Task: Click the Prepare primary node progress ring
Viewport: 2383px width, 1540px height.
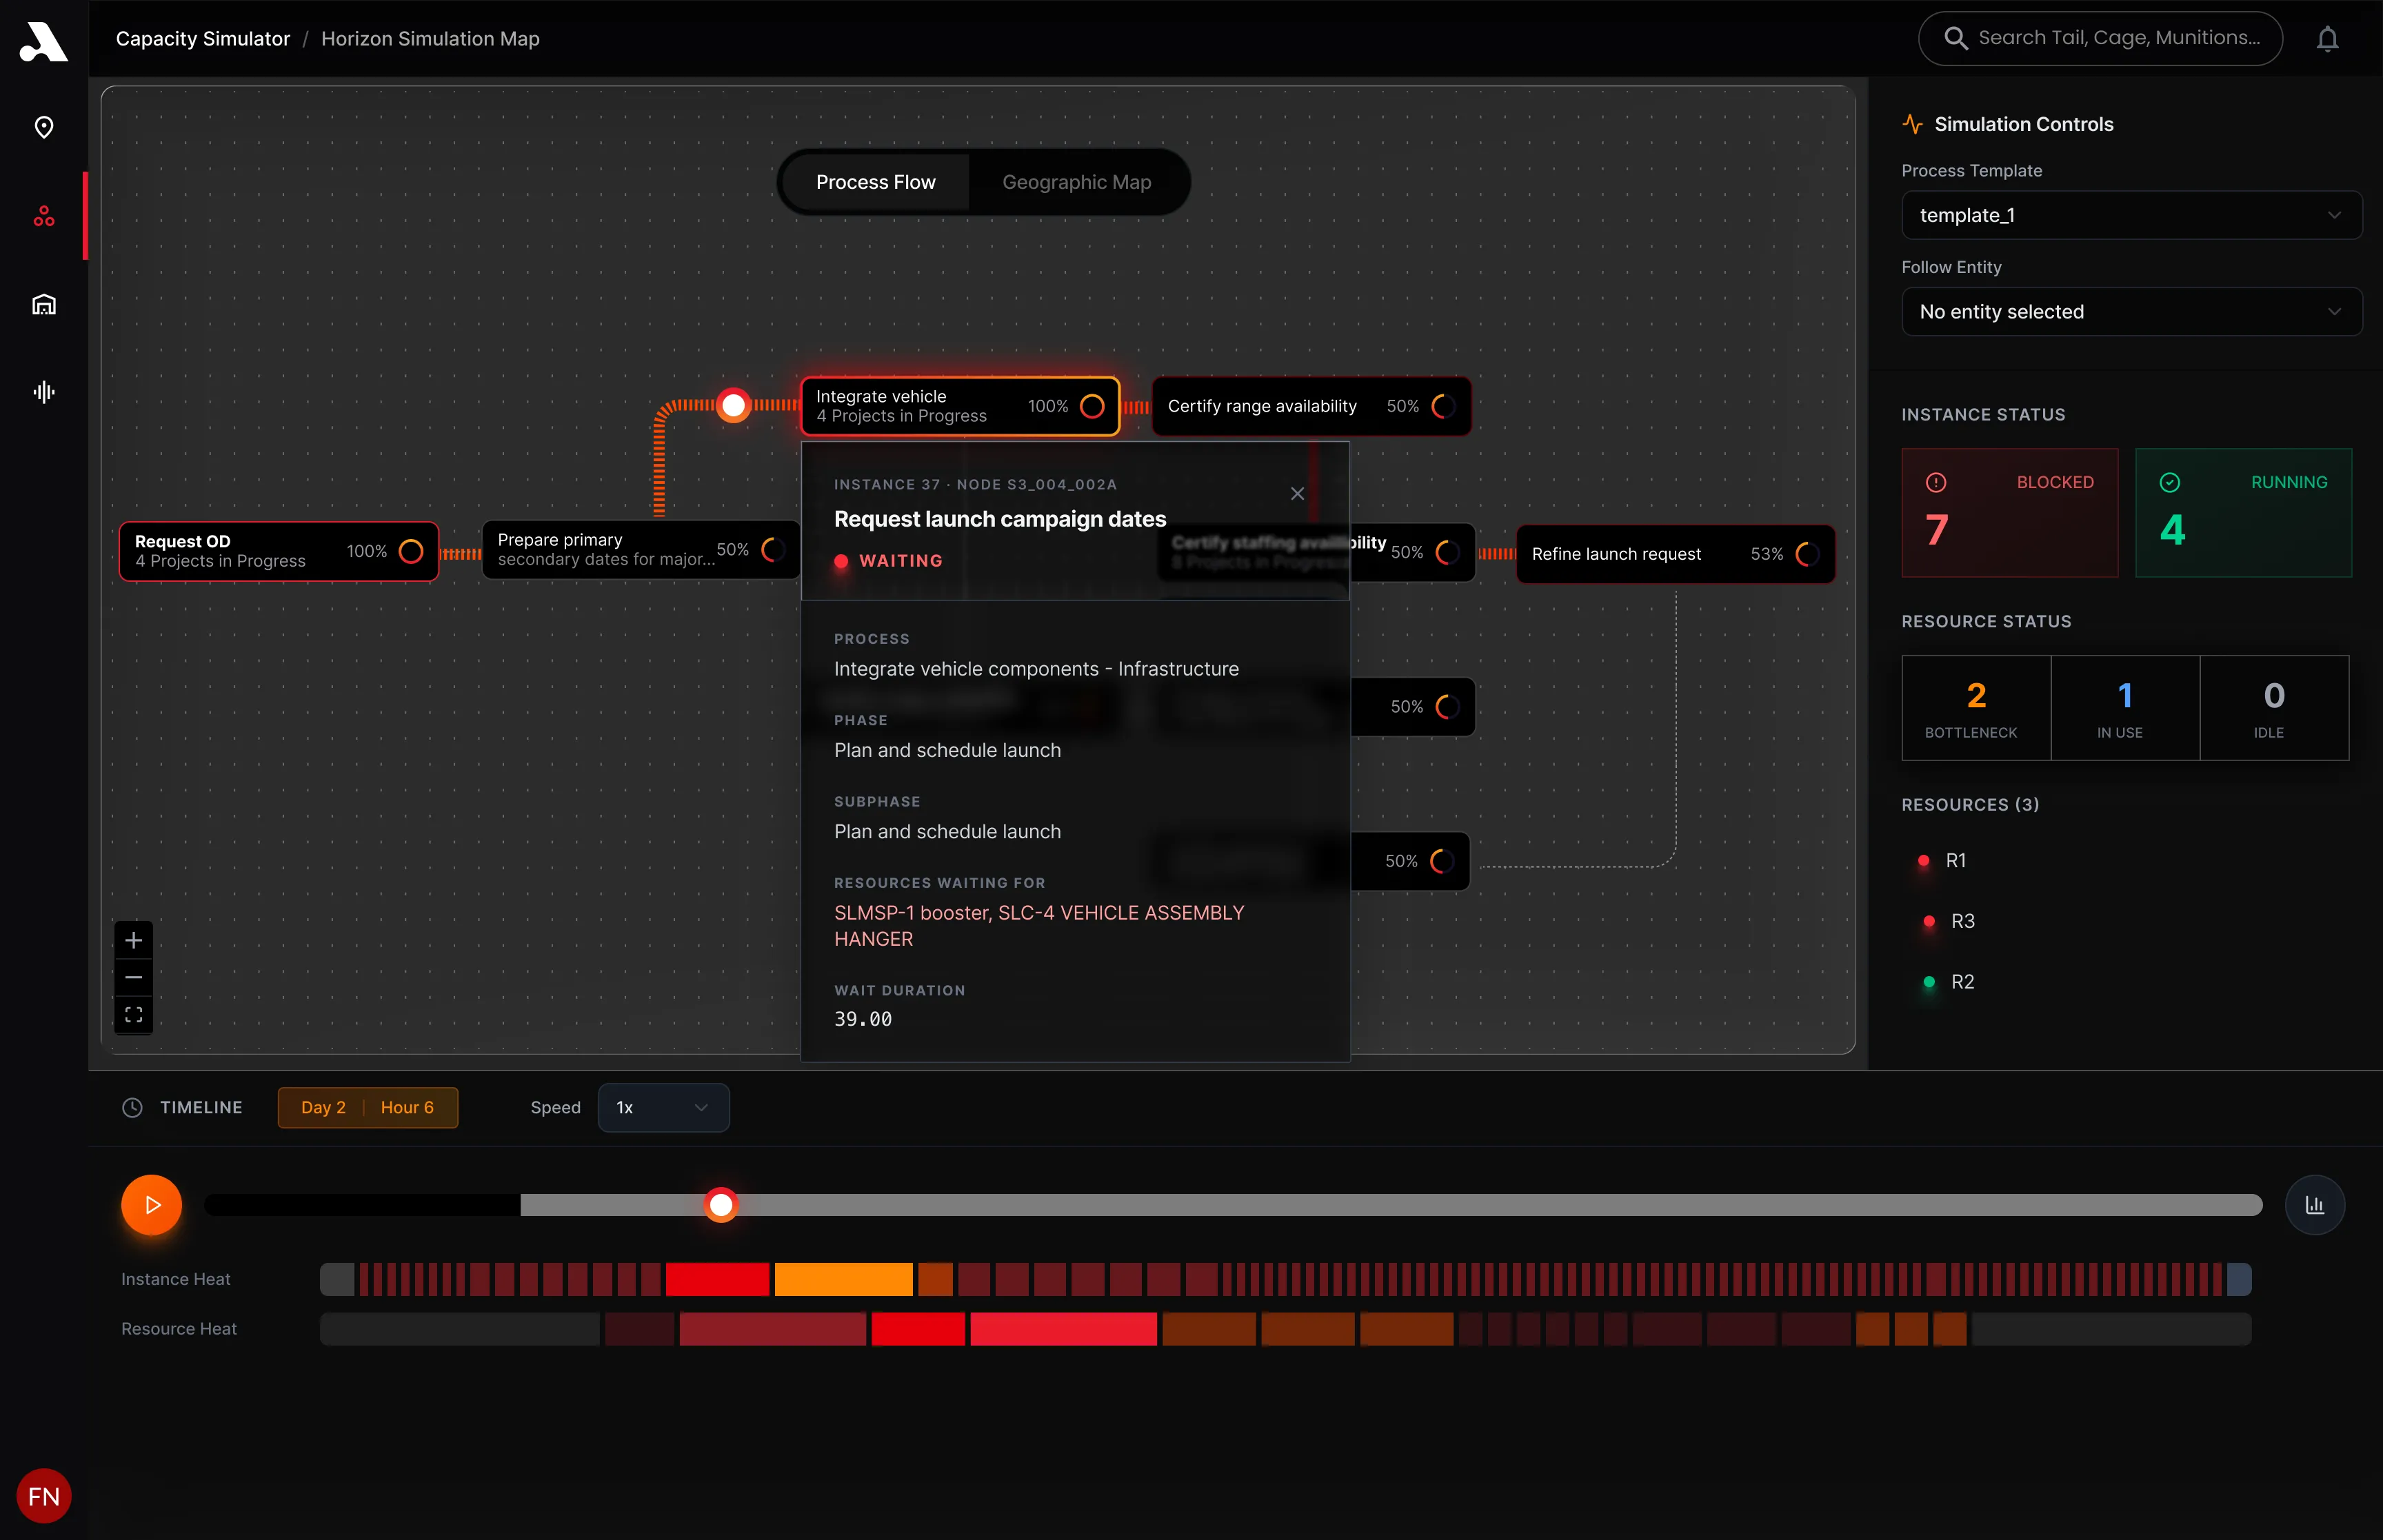Action: coord(773,549)
